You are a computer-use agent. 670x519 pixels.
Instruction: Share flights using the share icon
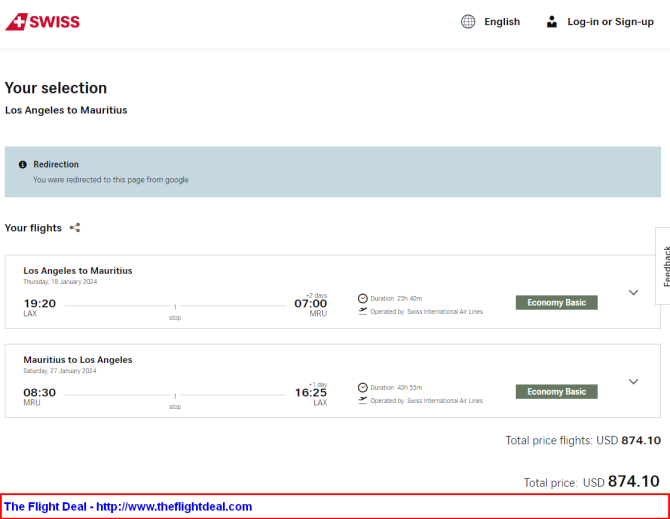coord(75,228)
